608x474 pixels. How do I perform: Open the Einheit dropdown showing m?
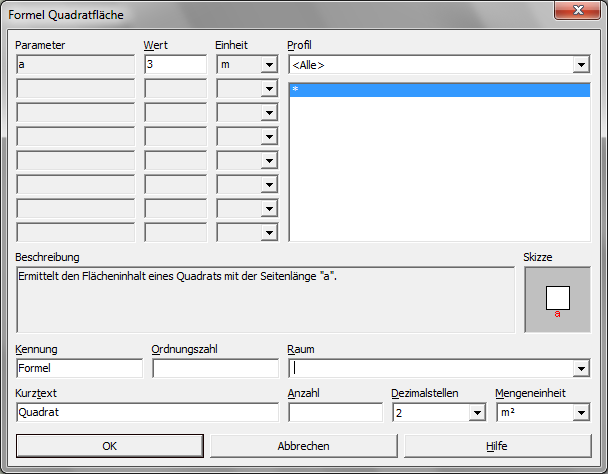click(269, 64)
